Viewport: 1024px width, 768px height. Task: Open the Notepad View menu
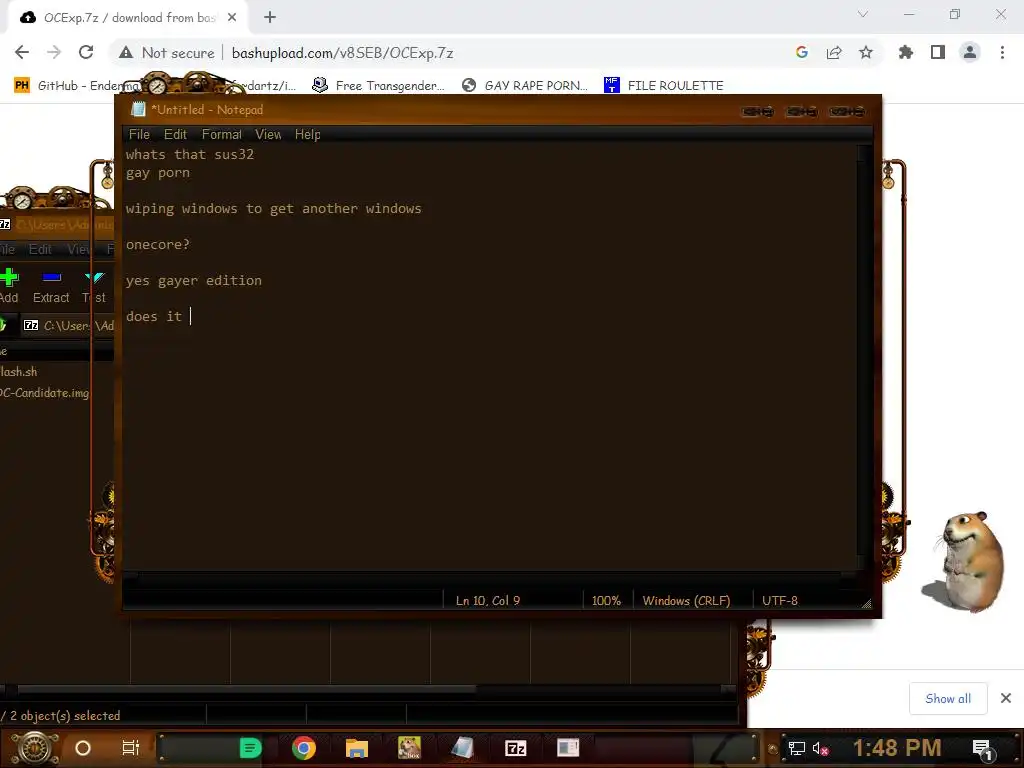pos(268,135)
